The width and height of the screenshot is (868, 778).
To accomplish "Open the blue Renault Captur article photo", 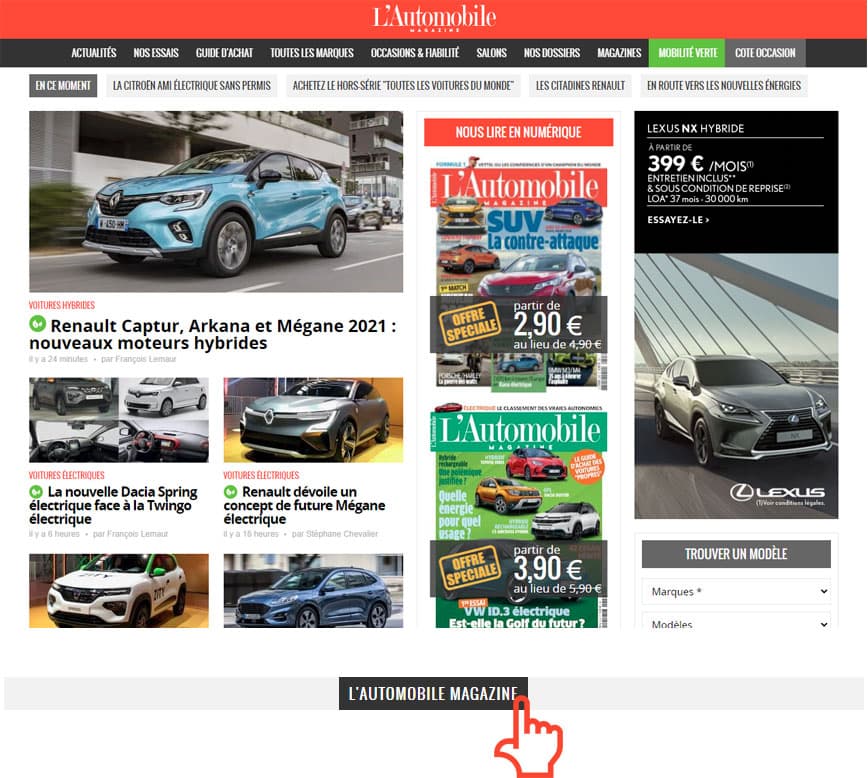I will tap(216, 202).
